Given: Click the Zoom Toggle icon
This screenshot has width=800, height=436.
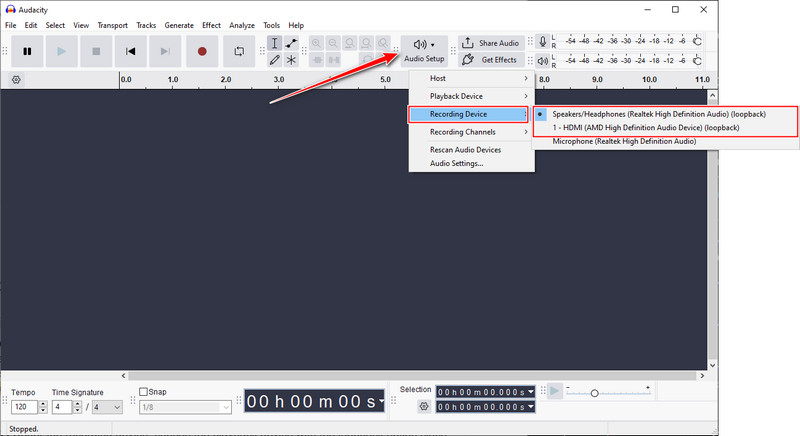Looking at the screenshot, I should point(383,43).
